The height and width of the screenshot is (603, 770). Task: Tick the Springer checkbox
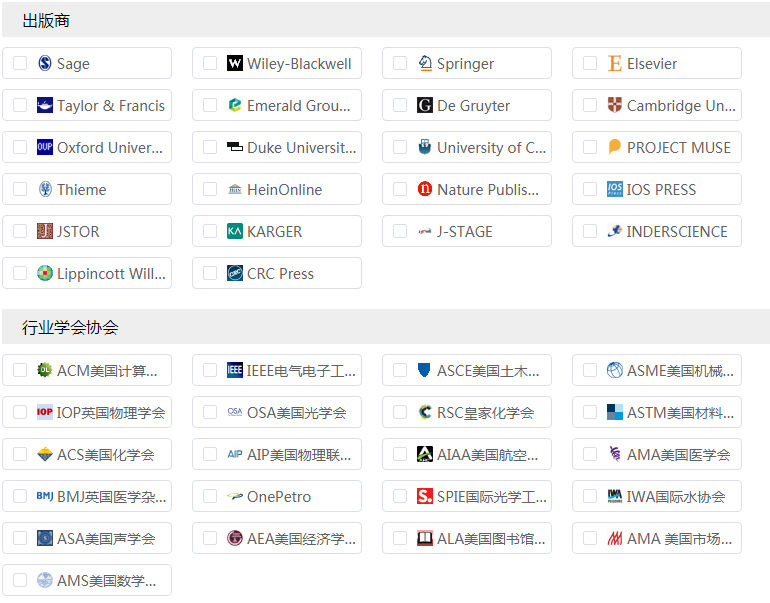[x=400, y=63]
